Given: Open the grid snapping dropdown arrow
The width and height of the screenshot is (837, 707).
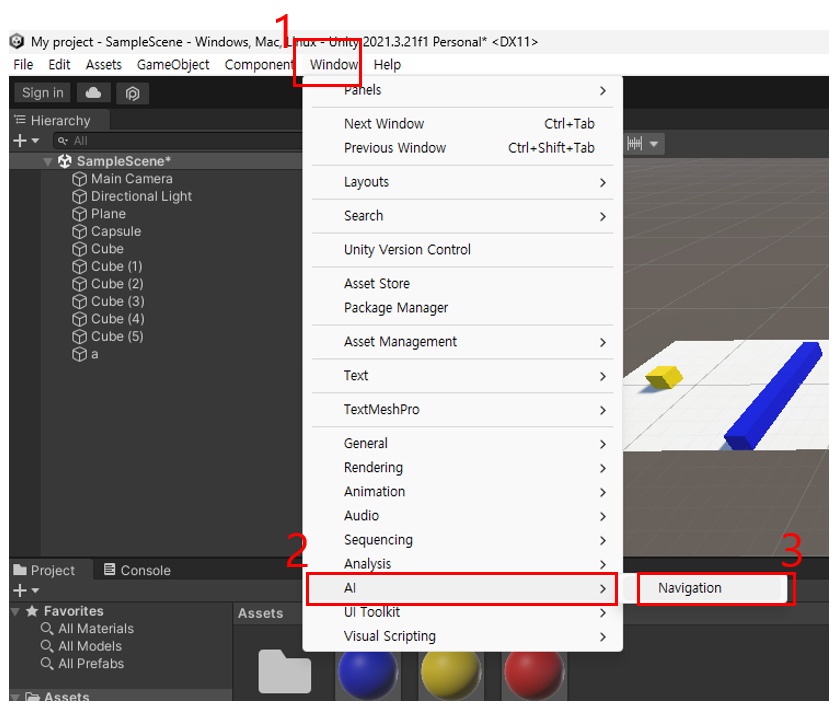Looking at the screenshot, I should click(x=654, y=144).
